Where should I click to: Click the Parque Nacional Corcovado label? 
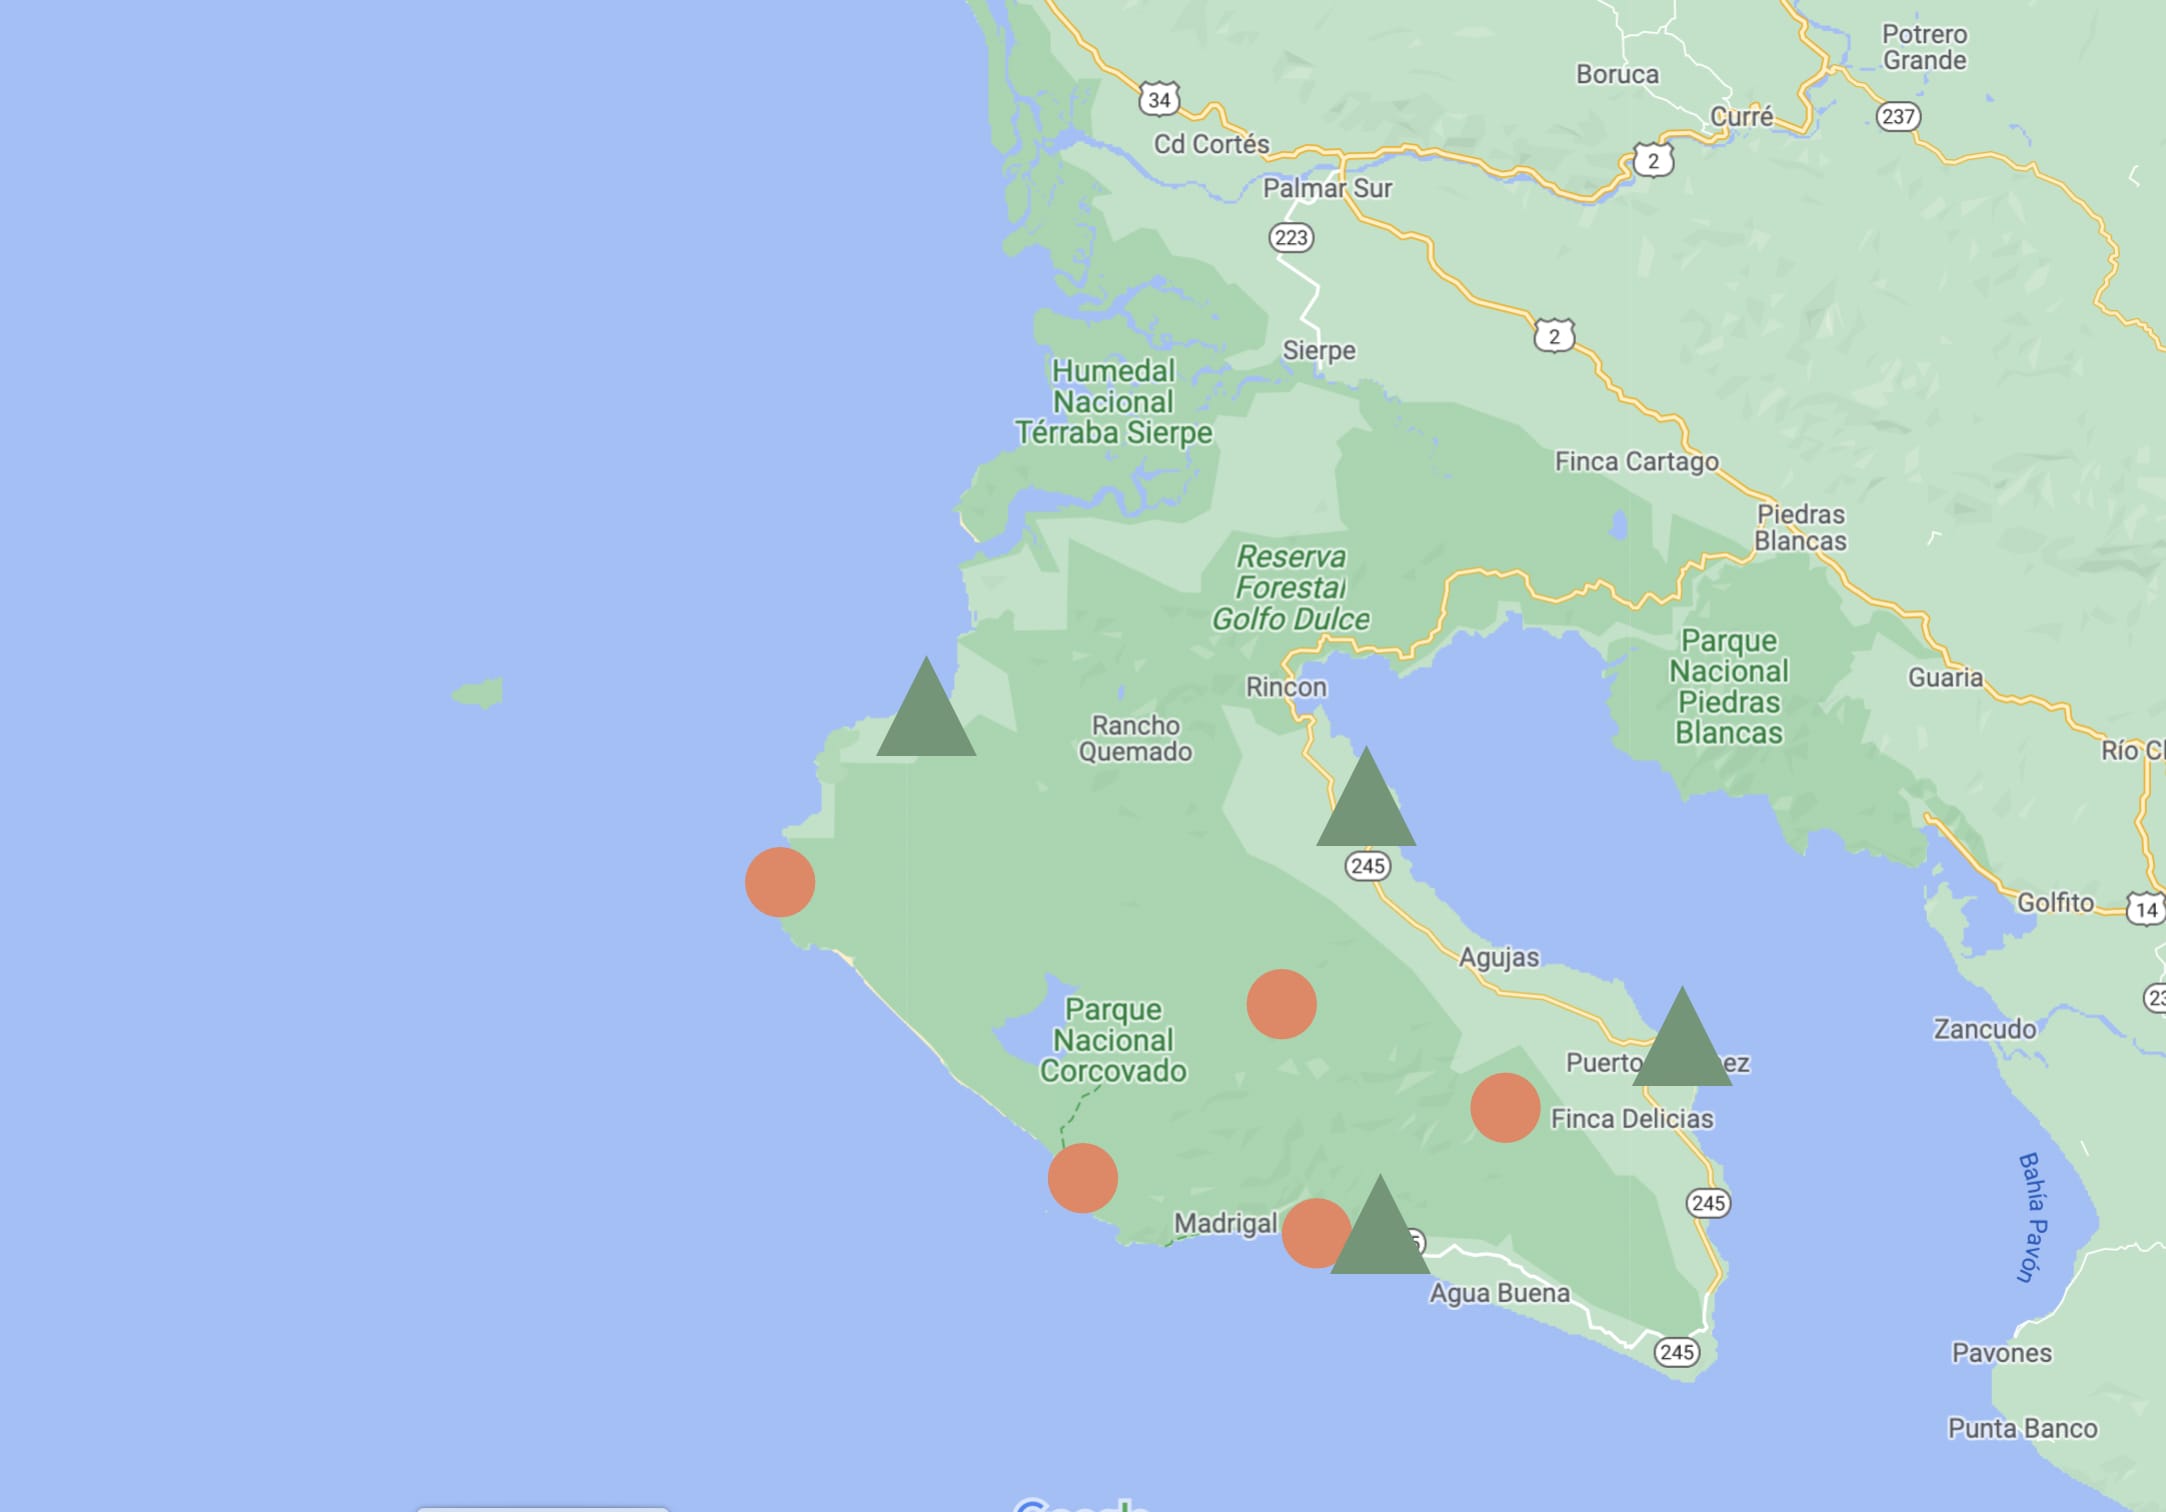pyautogui.click(x=1113, y=1040)
